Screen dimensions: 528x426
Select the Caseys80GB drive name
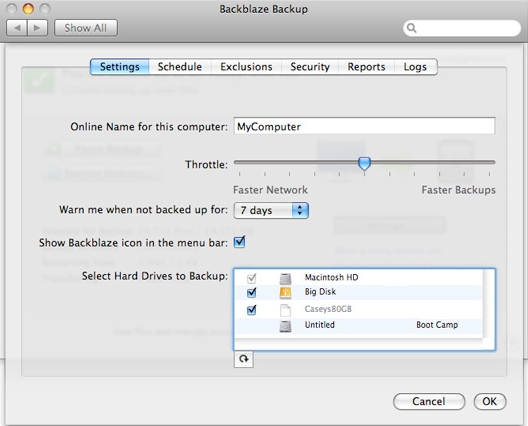328,309
